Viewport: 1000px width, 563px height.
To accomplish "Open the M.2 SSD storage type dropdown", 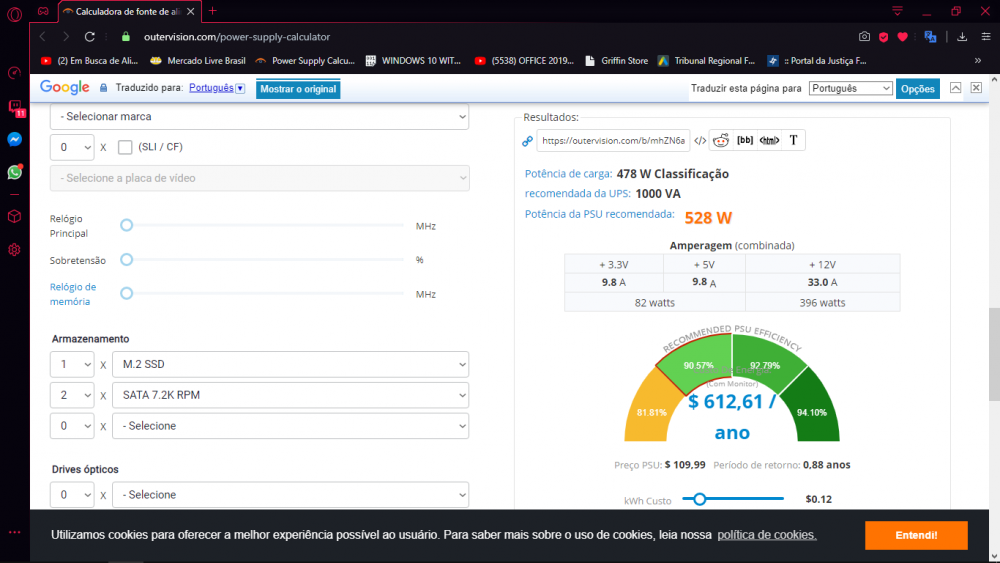I will (x=290, y=364).
